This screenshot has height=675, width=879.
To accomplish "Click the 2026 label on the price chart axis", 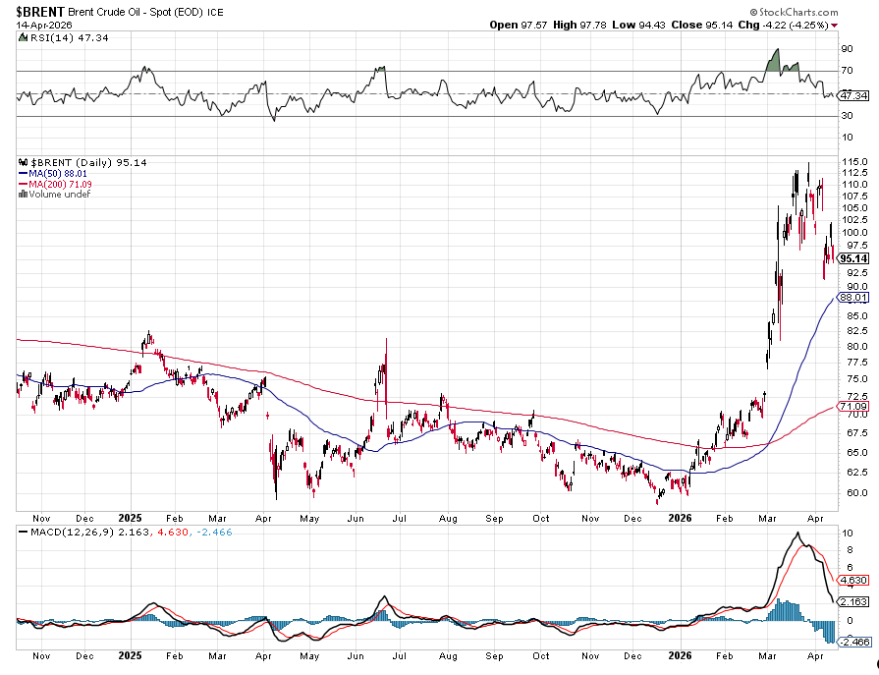I will point(680,519).
